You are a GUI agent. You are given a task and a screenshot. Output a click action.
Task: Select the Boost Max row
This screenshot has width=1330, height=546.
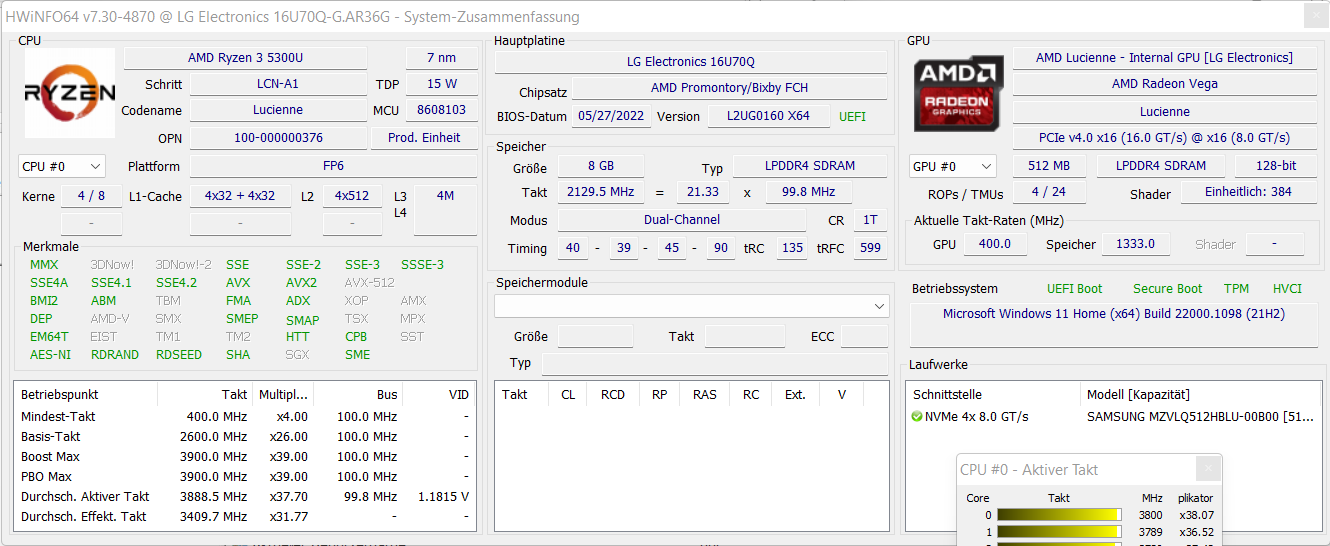click(x=245, y=457)
